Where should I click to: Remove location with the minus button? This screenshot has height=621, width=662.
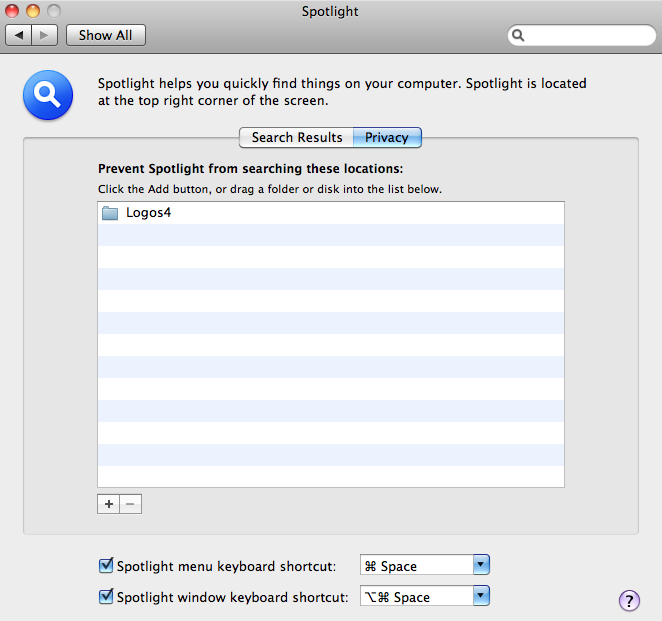tap(130, 504)
